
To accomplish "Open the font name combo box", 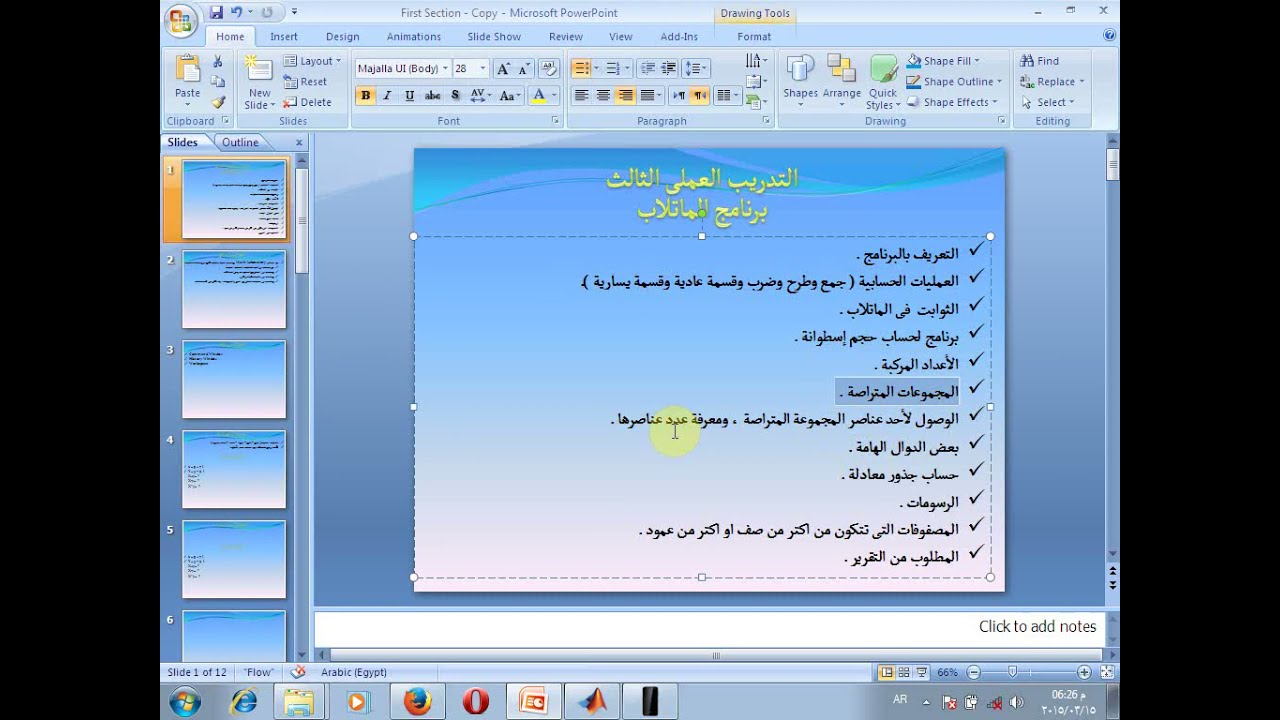I will [402, 68].
